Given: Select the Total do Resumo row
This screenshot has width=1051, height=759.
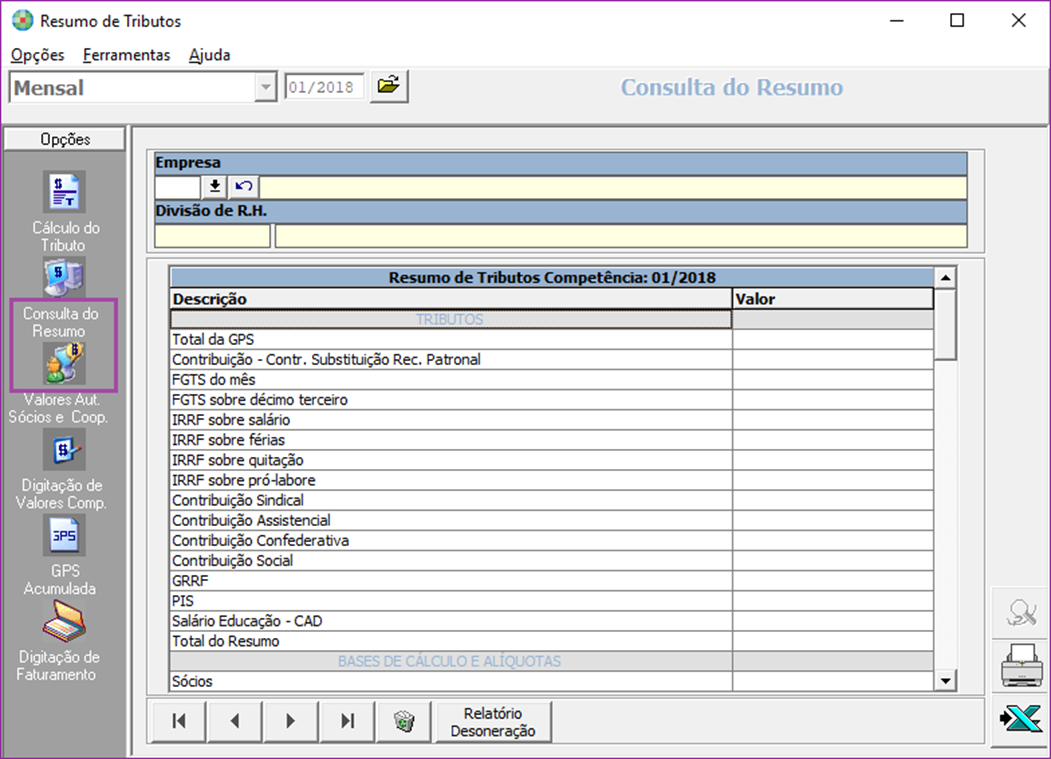Looking at the screenshot, I should (x=551, y=641).
